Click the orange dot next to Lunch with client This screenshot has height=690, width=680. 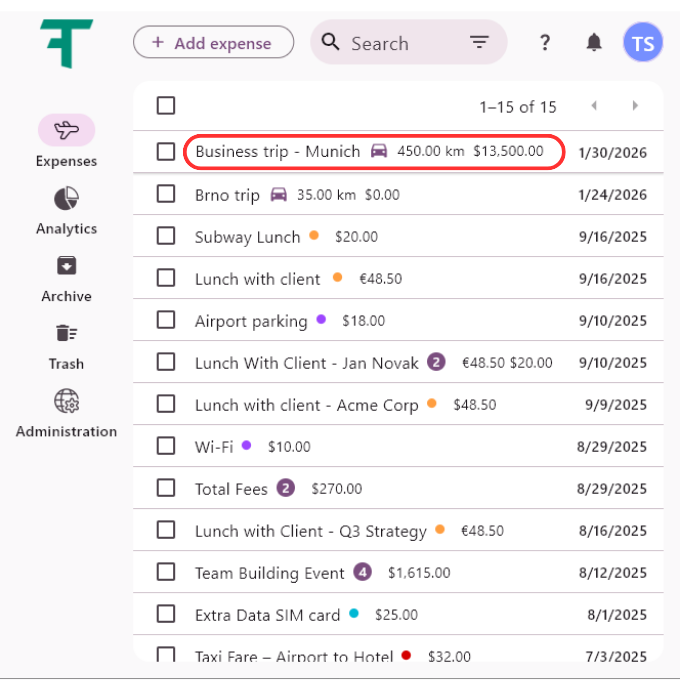pyautogui.click(x=337, y=278)
